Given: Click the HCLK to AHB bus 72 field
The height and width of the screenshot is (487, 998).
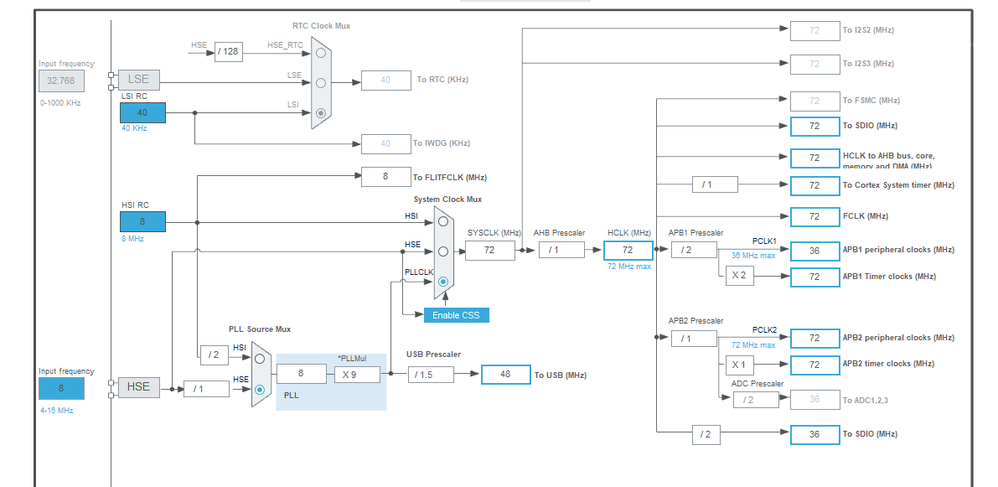Looking at the screenshot, I should (x=815, y=158).
